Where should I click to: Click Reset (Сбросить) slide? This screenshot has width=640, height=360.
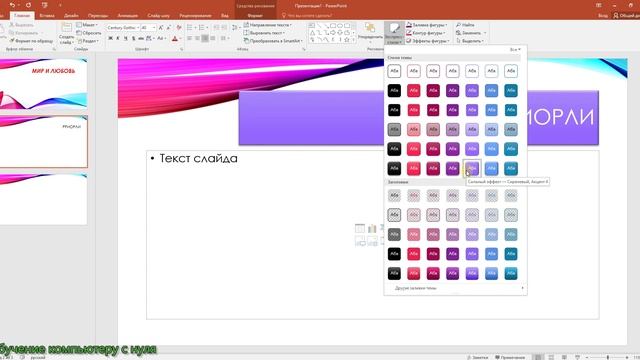[89, 33]
